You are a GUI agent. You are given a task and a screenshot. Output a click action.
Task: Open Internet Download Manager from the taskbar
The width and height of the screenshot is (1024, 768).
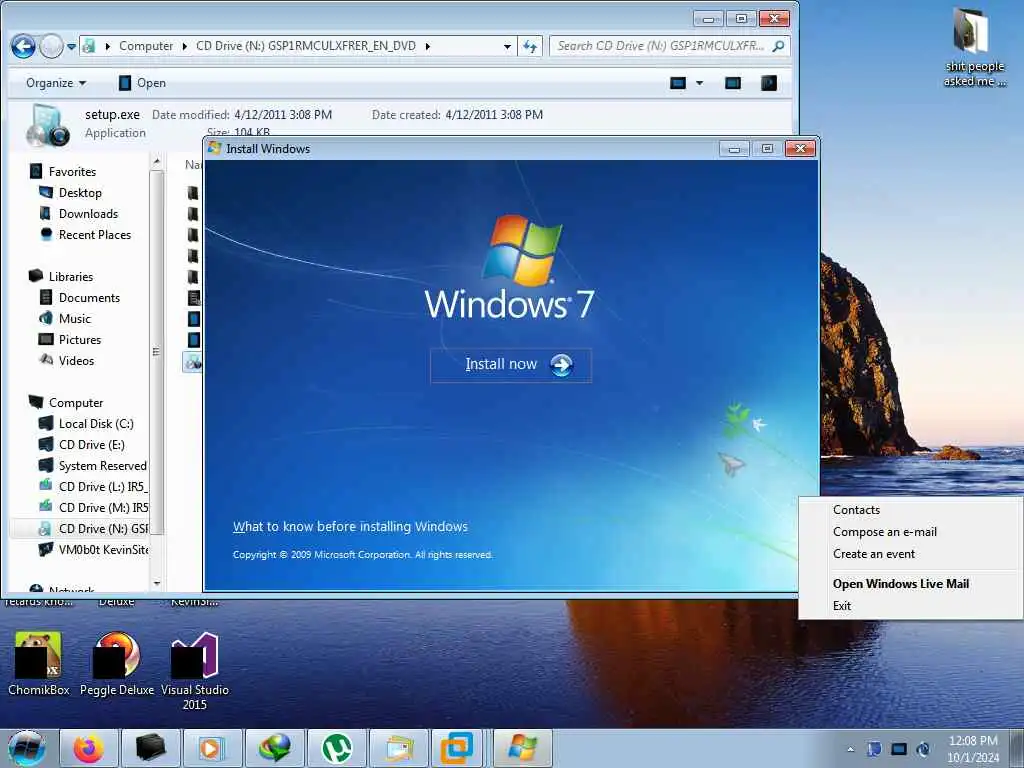pos(274,748)
